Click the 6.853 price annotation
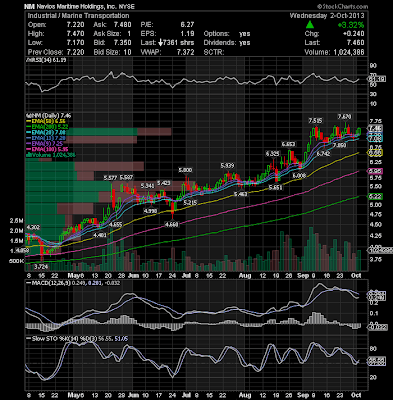 point(288,144)
